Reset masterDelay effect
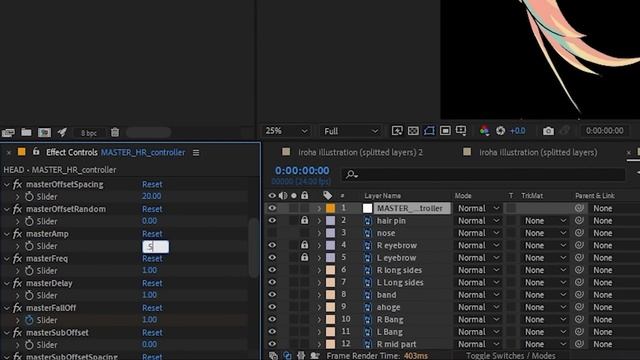This screenshot has height=360, width=640. (x=152, y=283)
